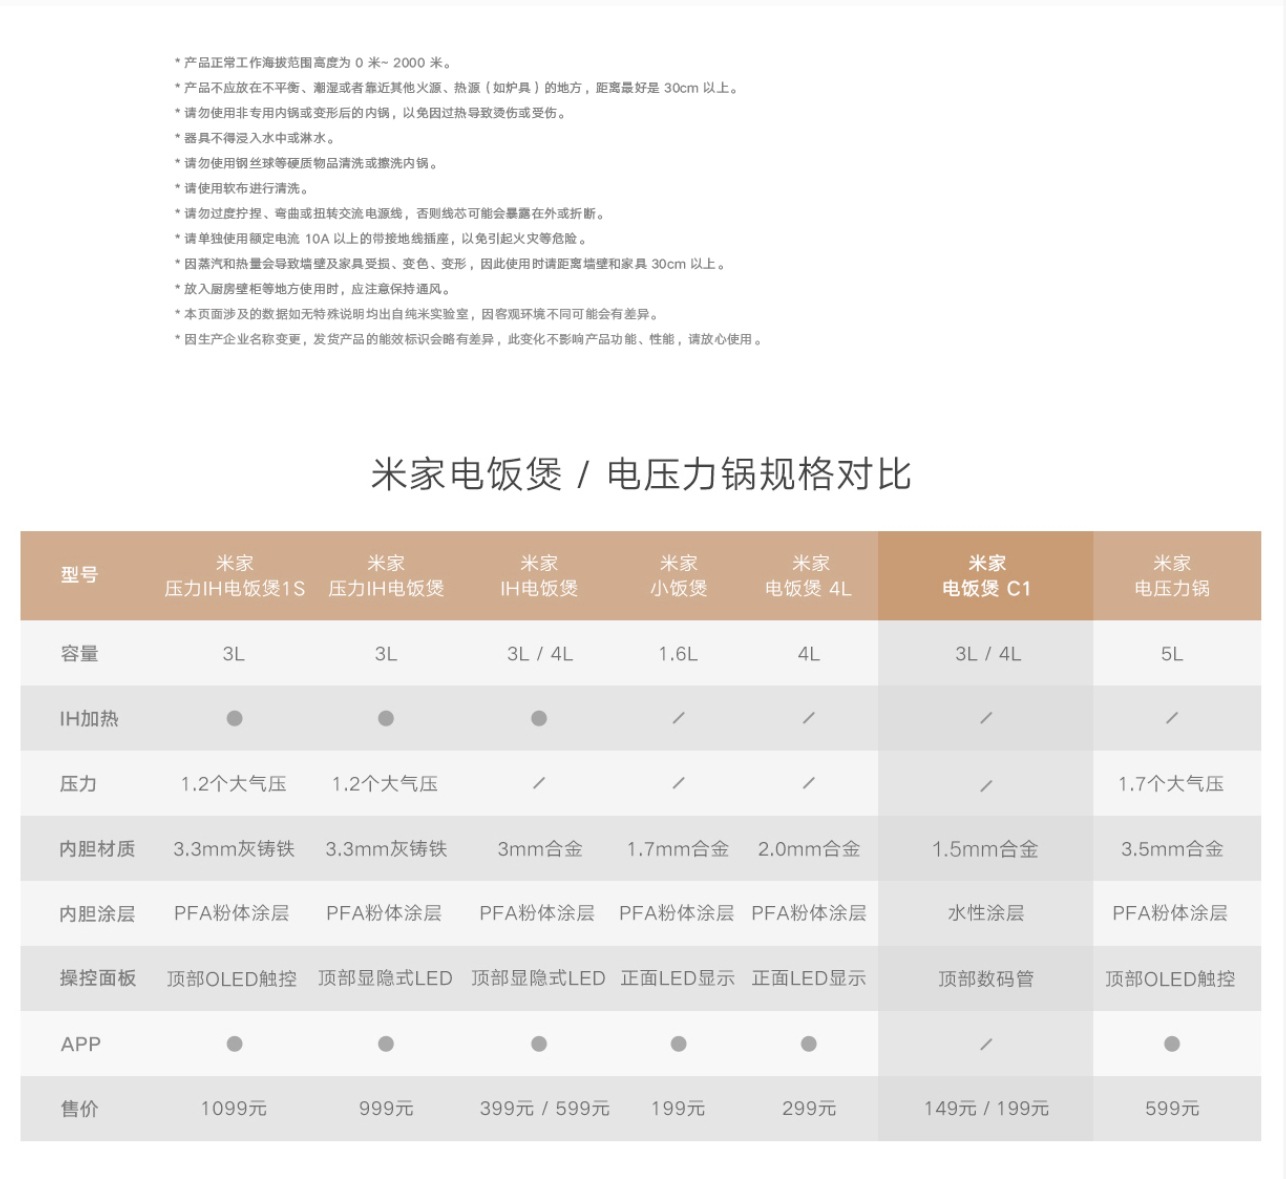Select the highlighted 电饭煲 C1 column header
1286x1179 pixels.
tap(986, 576)
